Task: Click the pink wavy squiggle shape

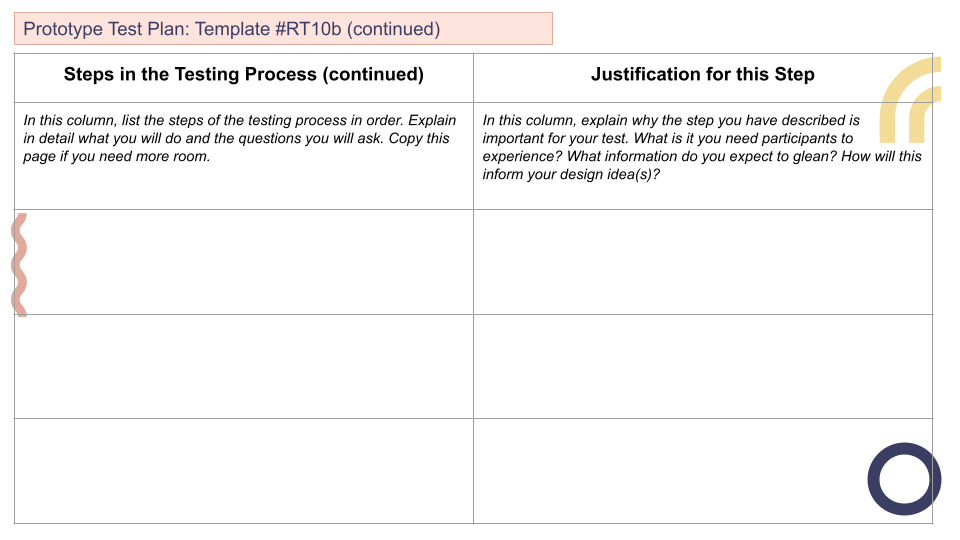Action: tap(20, 264)
